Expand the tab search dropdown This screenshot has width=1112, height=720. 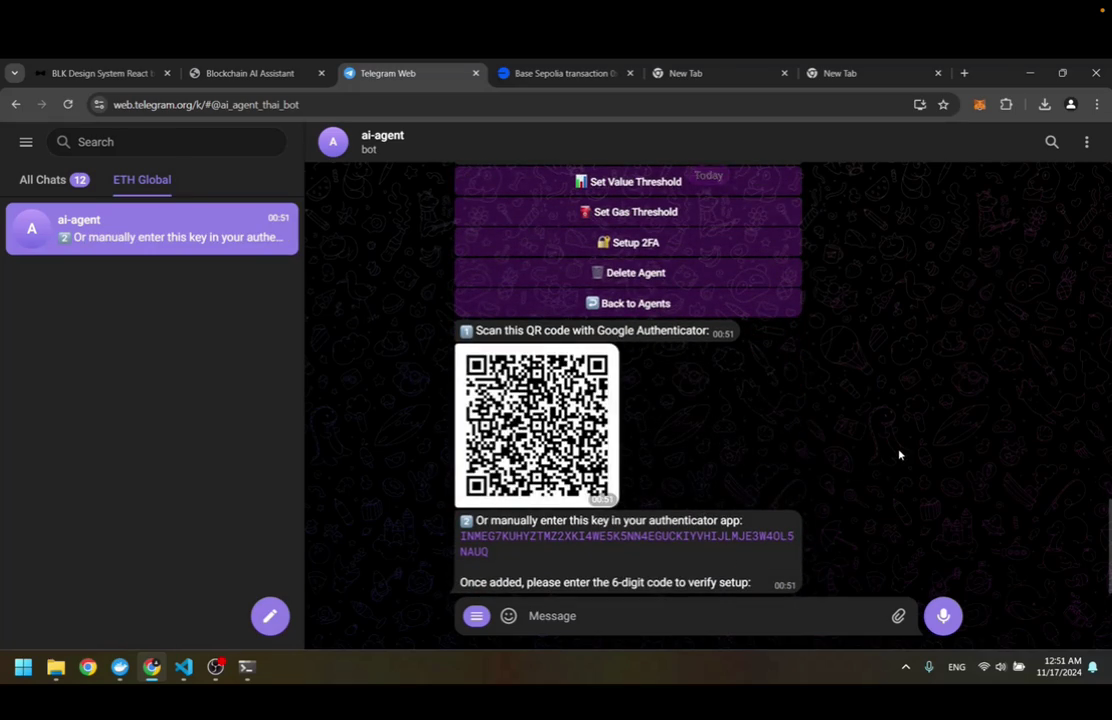[15, 73]
